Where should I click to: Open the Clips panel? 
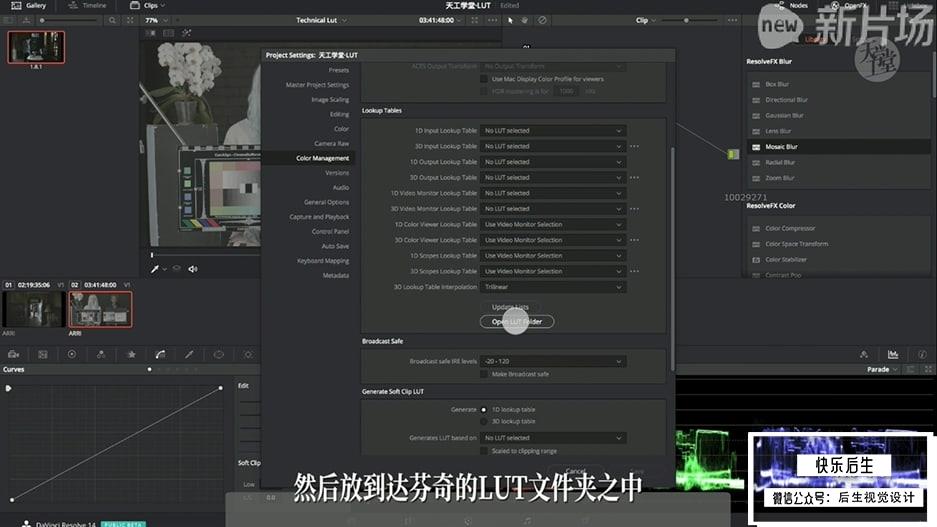coord(148,5)
